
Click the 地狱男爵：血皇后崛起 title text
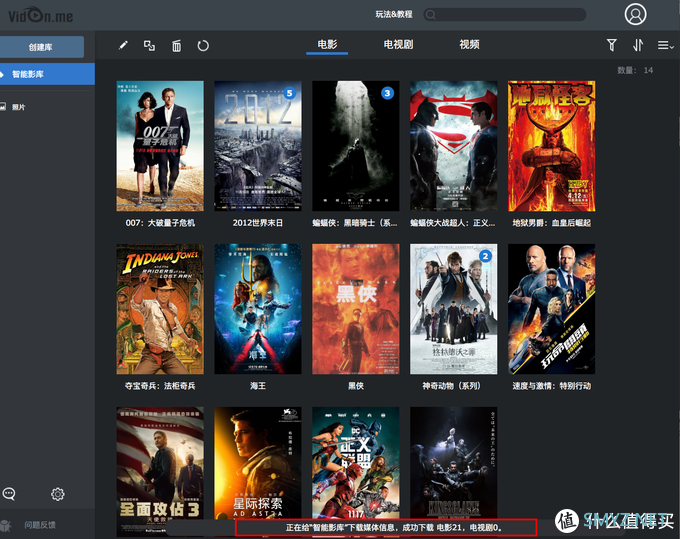552,223
